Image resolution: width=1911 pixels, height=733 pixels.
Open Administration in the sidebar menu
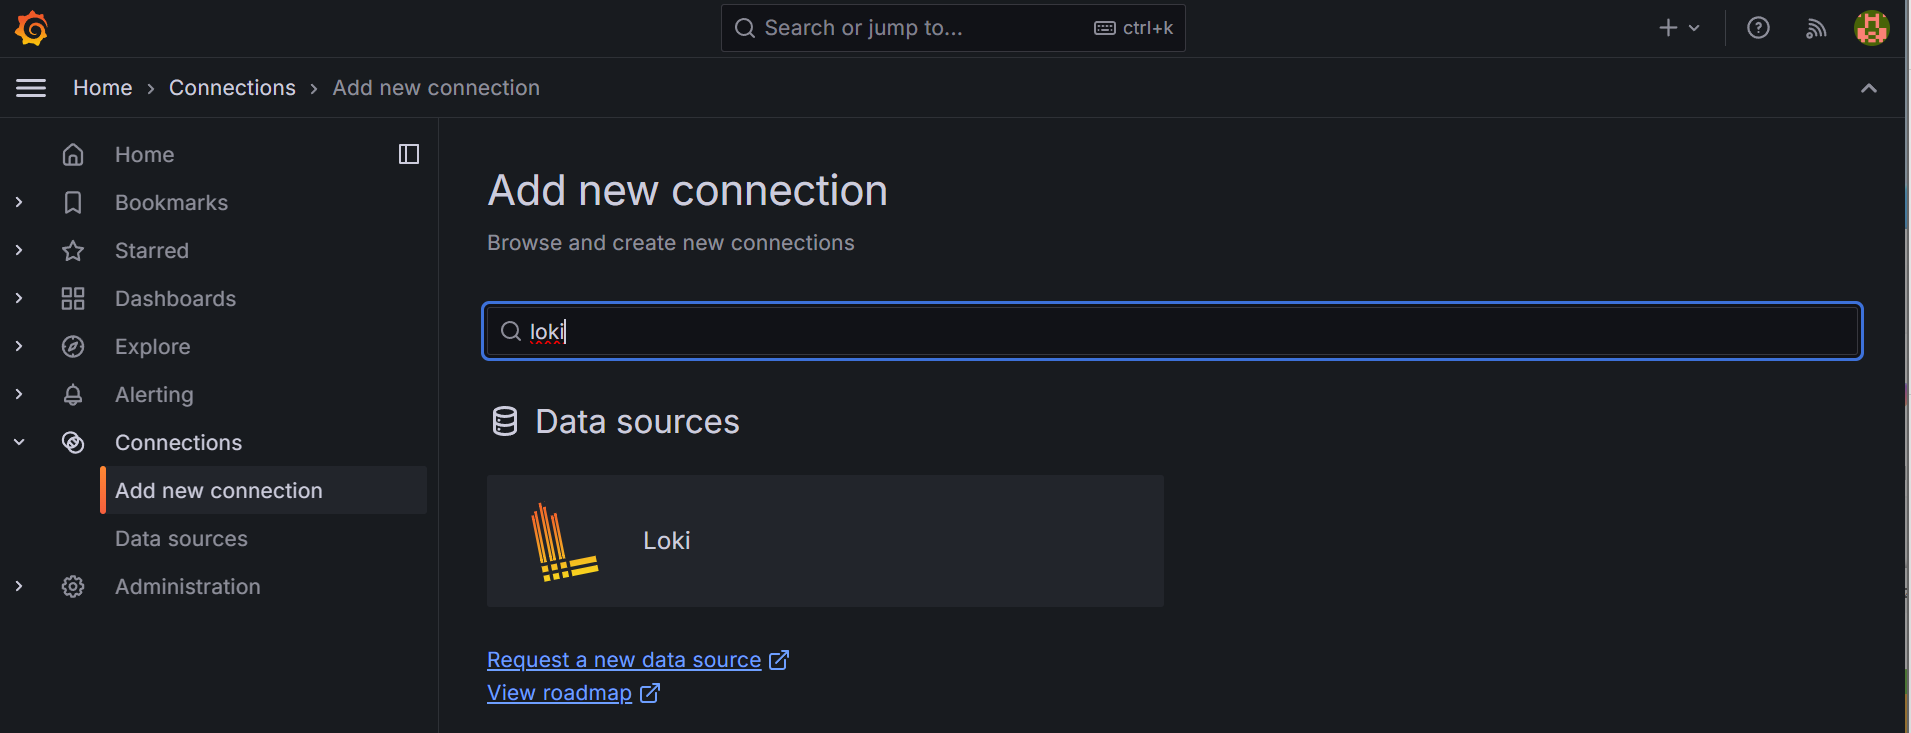point(187,586)
